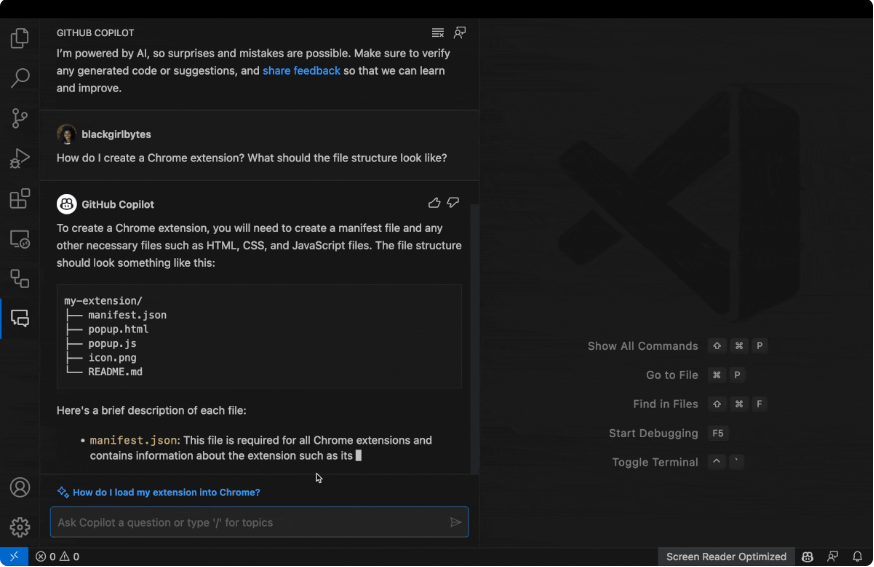Open remote window from status bar
874x567 pixels.
coord(14,556)
